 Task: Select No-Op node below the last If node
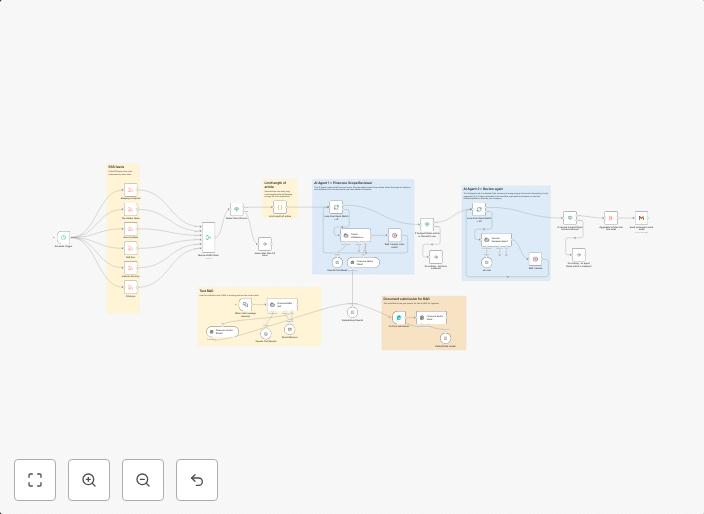[579, 255]
